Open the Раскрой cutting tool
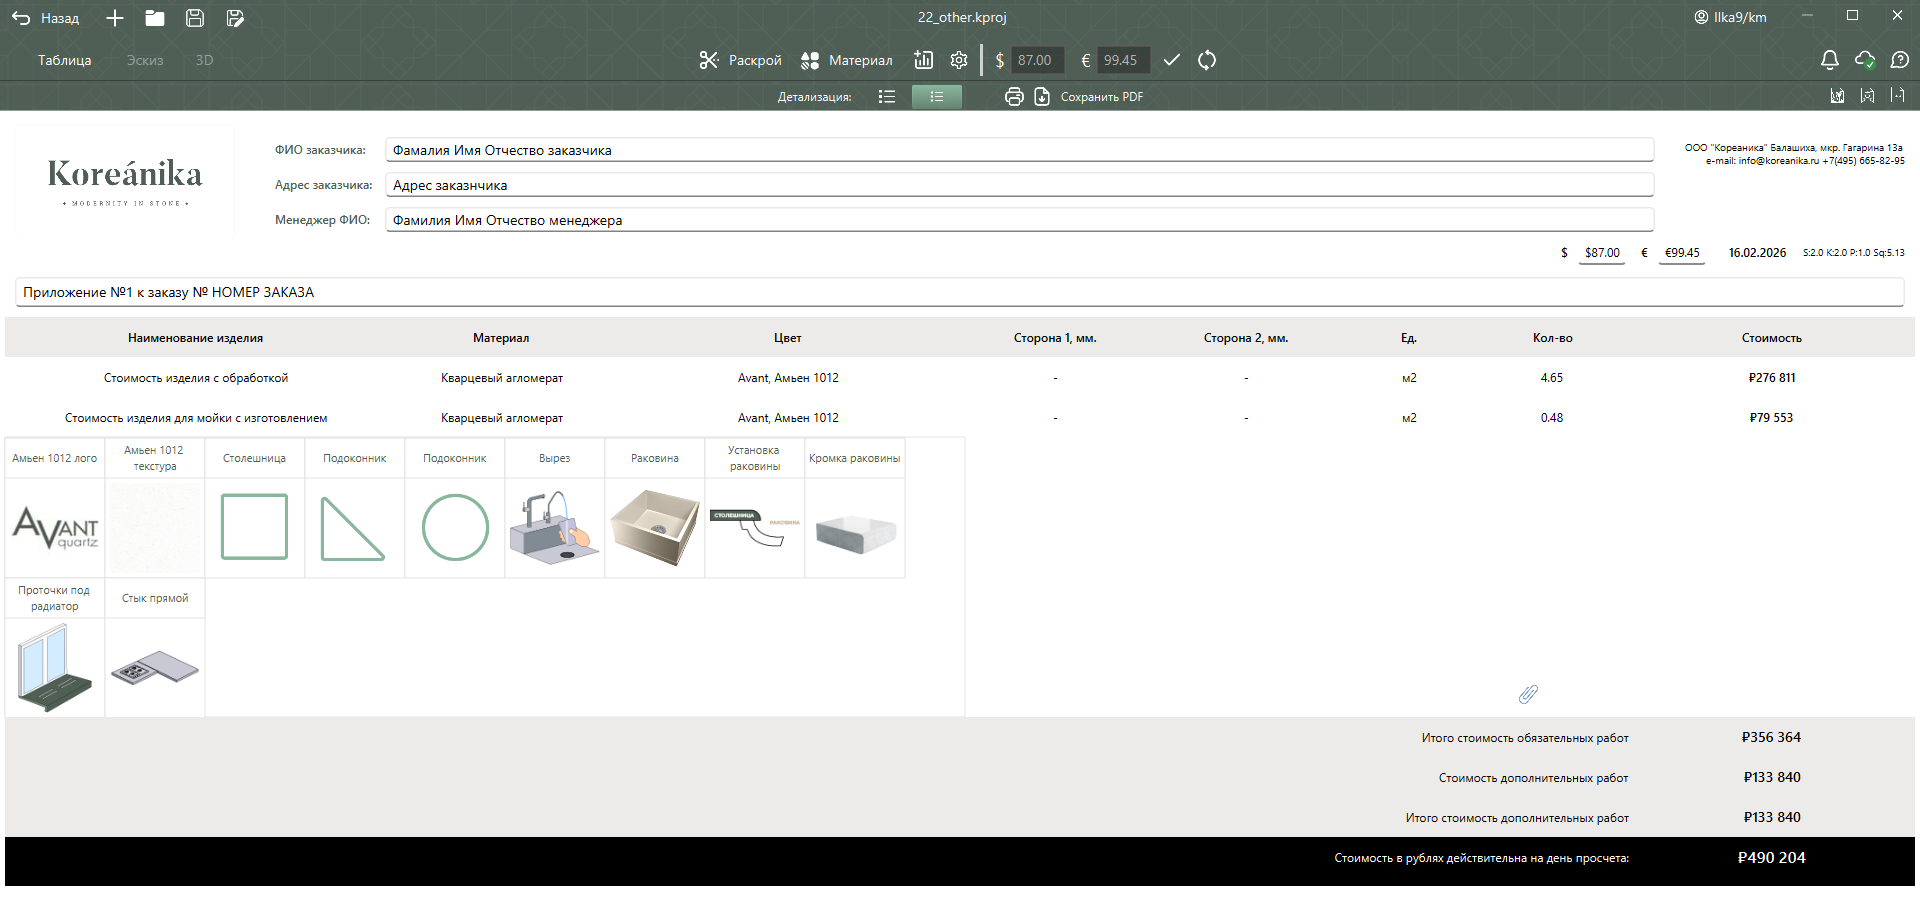The image size is (1920, 905). tap(740, 60)
